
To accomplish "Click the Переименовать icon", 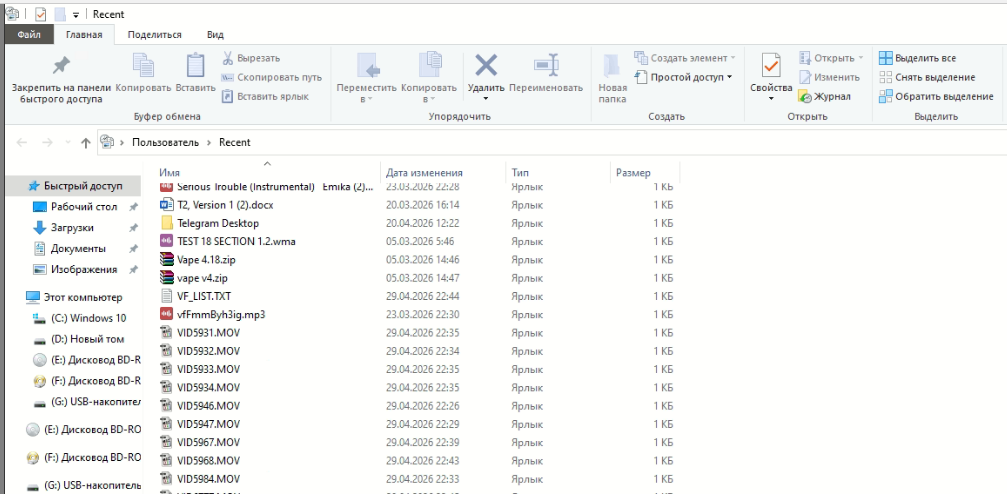I will (546, 65).
